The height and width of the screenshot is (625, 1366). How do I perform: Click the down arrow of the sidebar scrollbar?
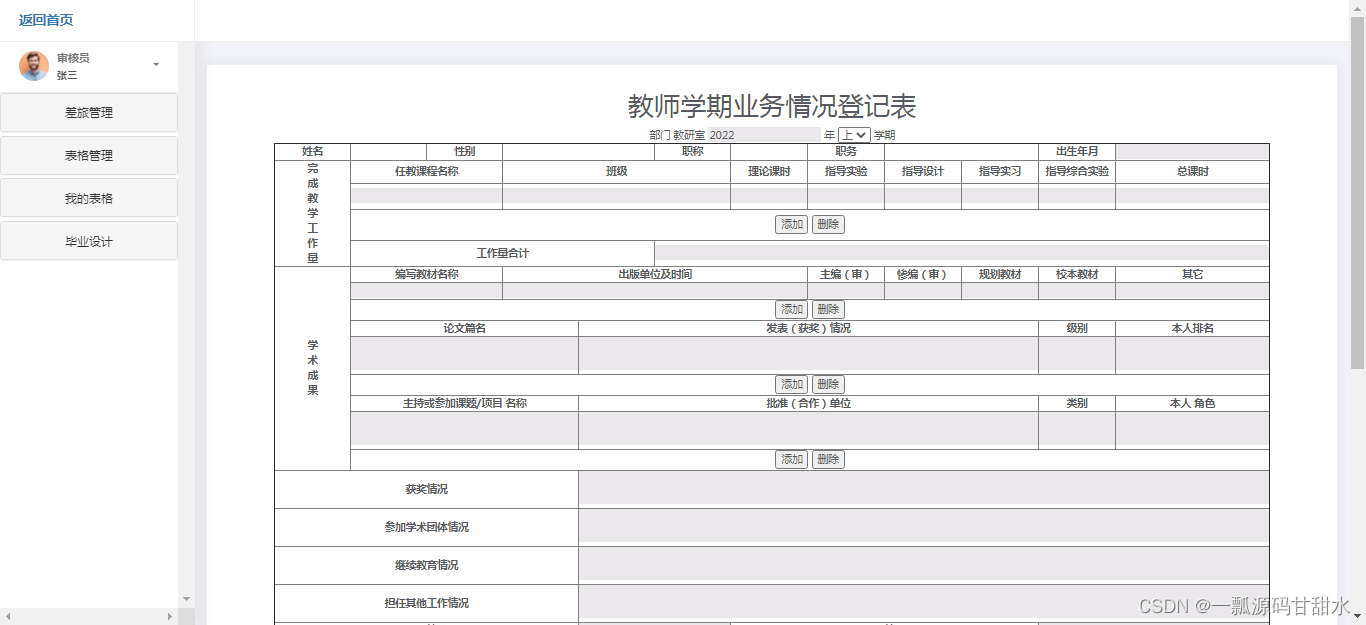coord(186,598)
